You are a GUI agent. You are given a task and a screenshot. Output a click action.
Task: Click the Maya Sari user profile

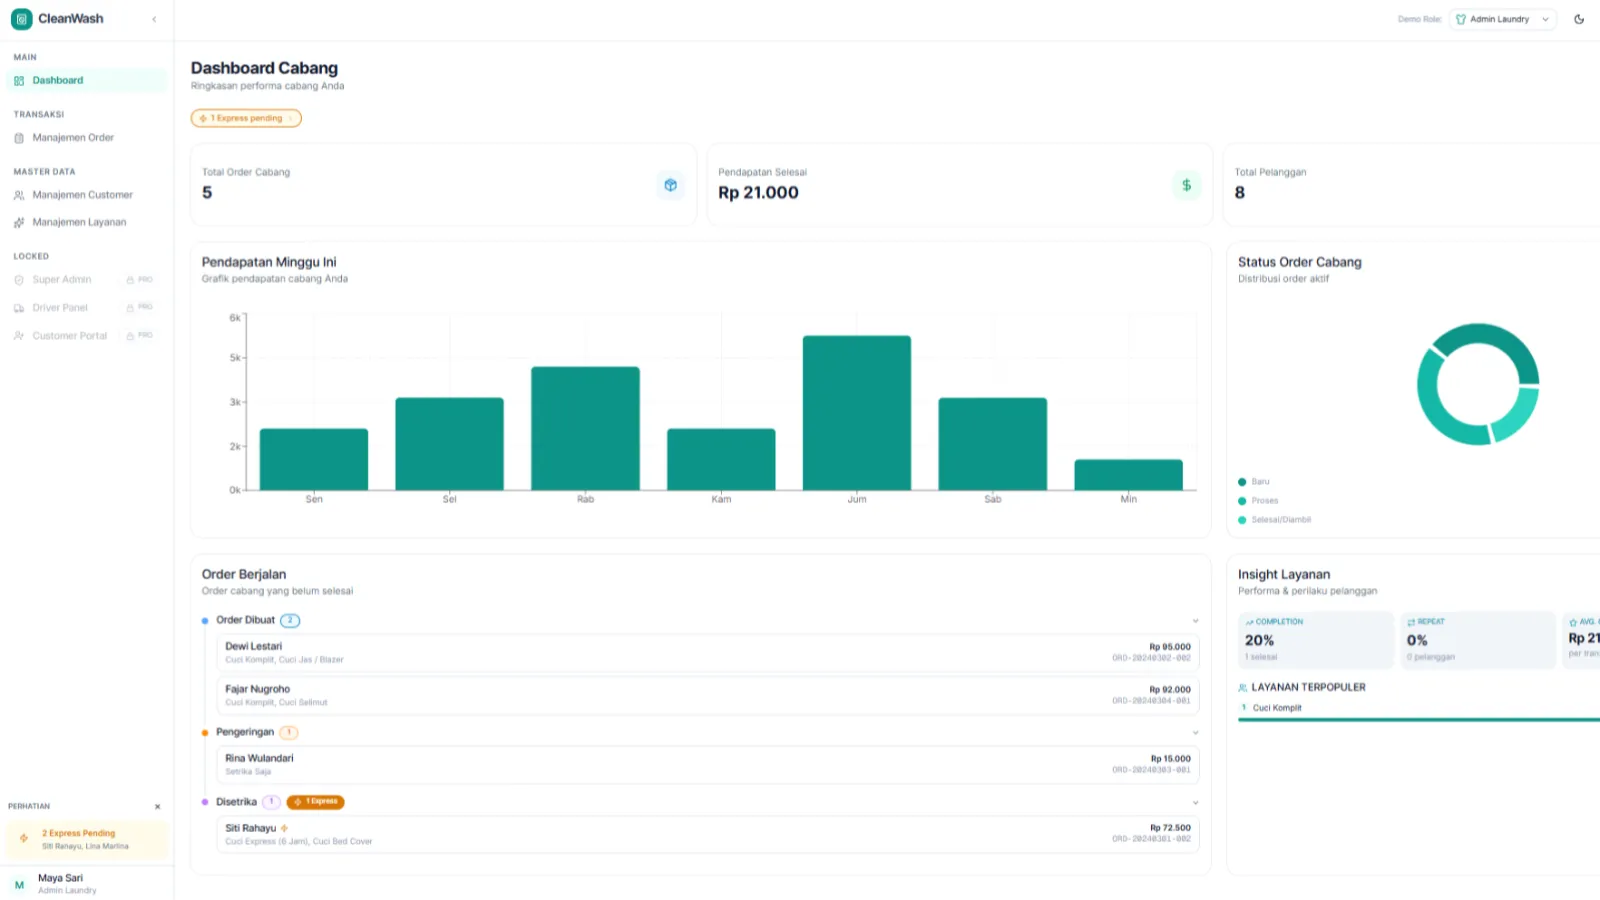pyautogui.click(x=87, y=883)
